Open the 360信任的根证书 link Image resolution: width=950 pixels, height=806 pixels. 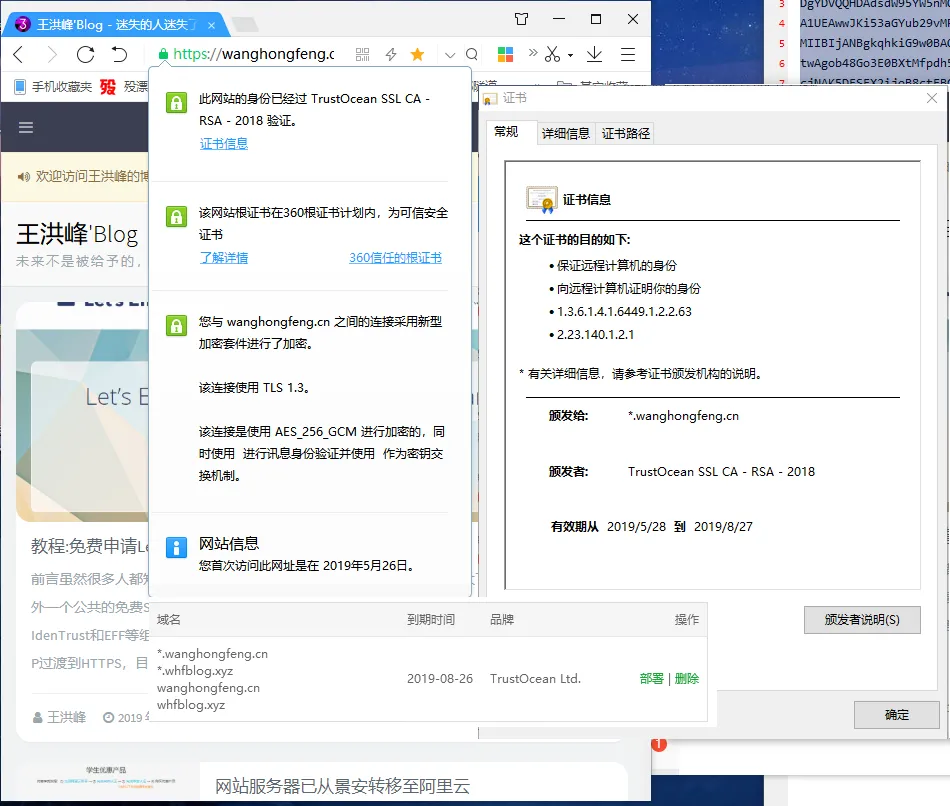(395, 258)
